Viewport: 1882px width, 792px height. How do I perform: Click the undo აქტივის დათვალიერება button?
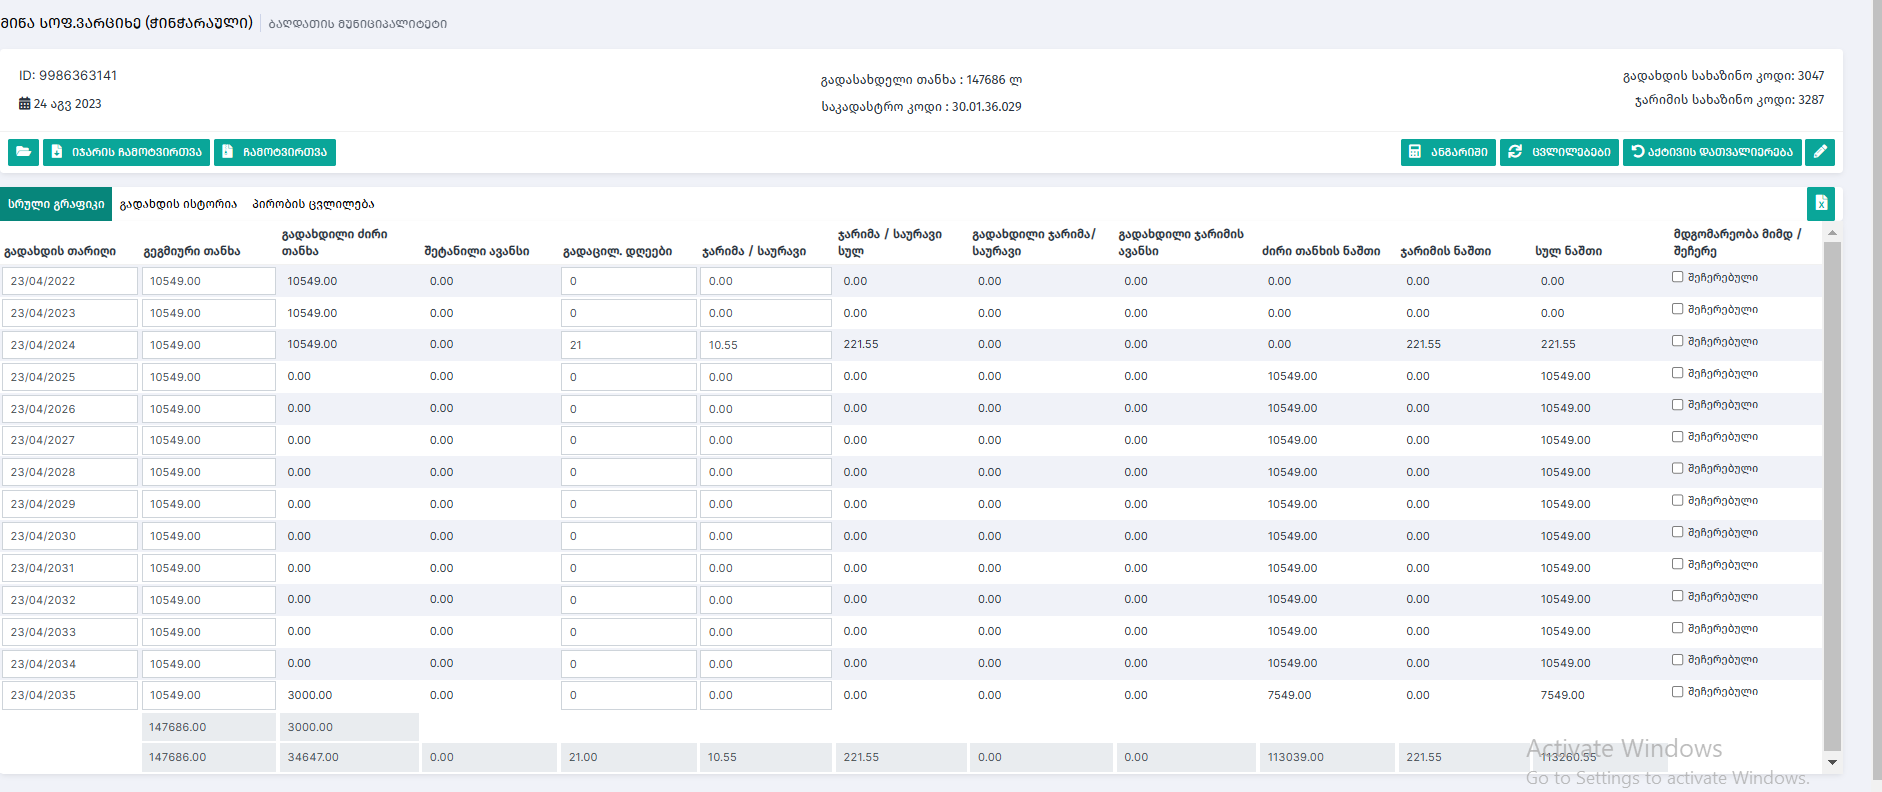(x=1711, y=152)
